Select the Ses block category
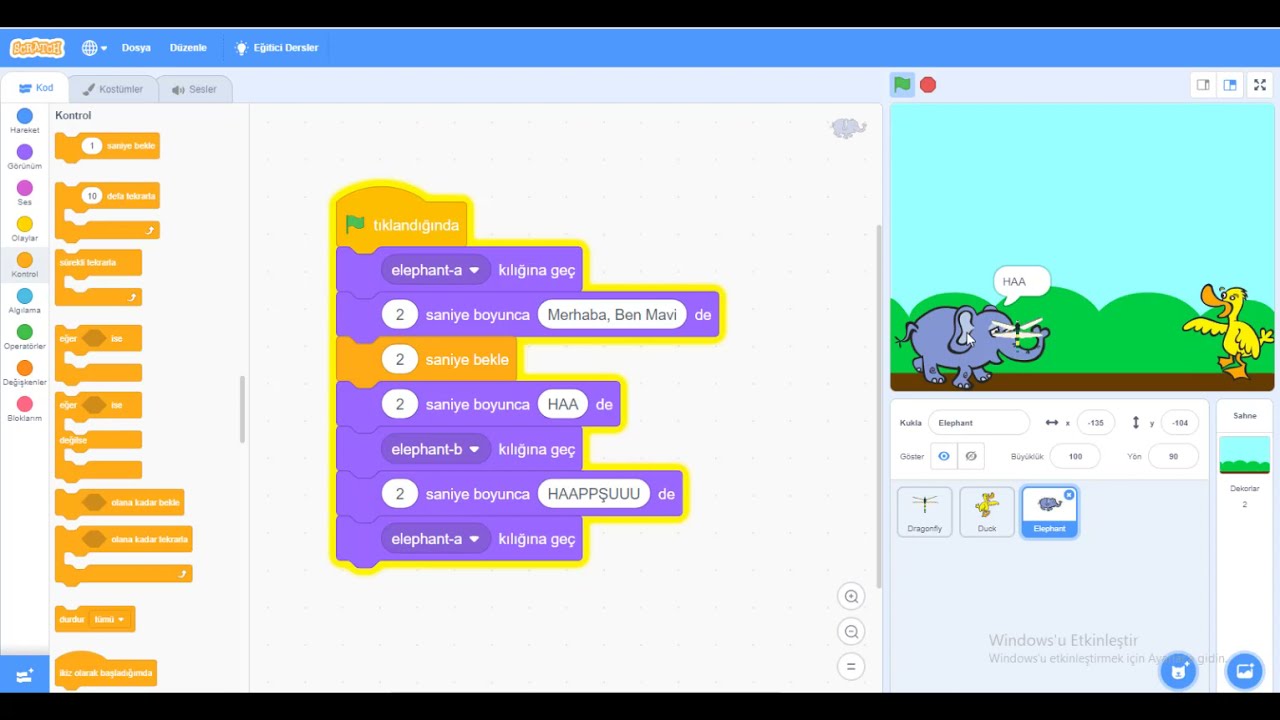 coord(25,194)
